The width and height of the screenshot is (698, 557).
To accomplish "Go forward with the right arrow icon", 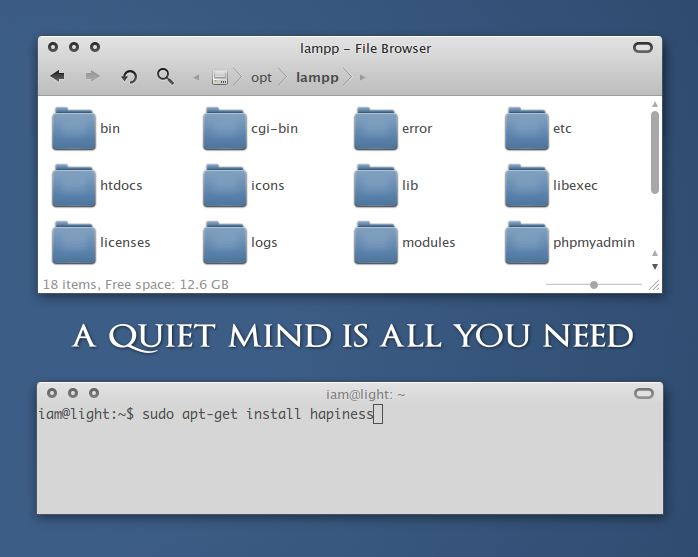I will (x=92, y=76).
